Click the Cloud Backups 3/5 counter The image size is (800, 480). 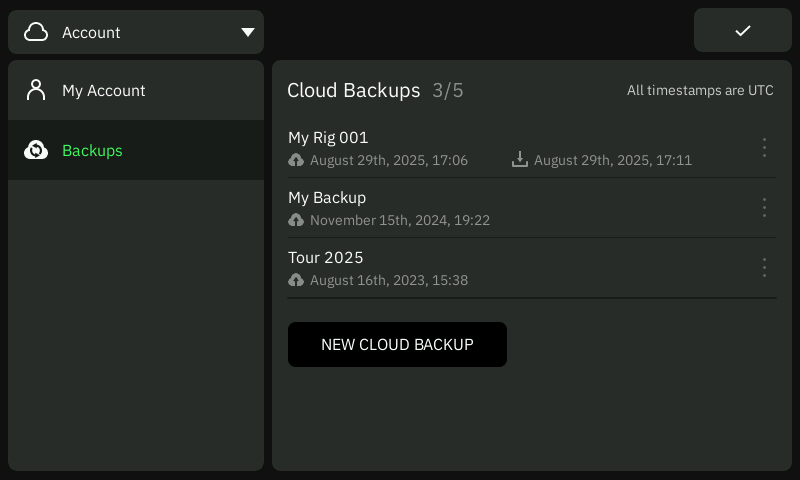click(448, 91)
